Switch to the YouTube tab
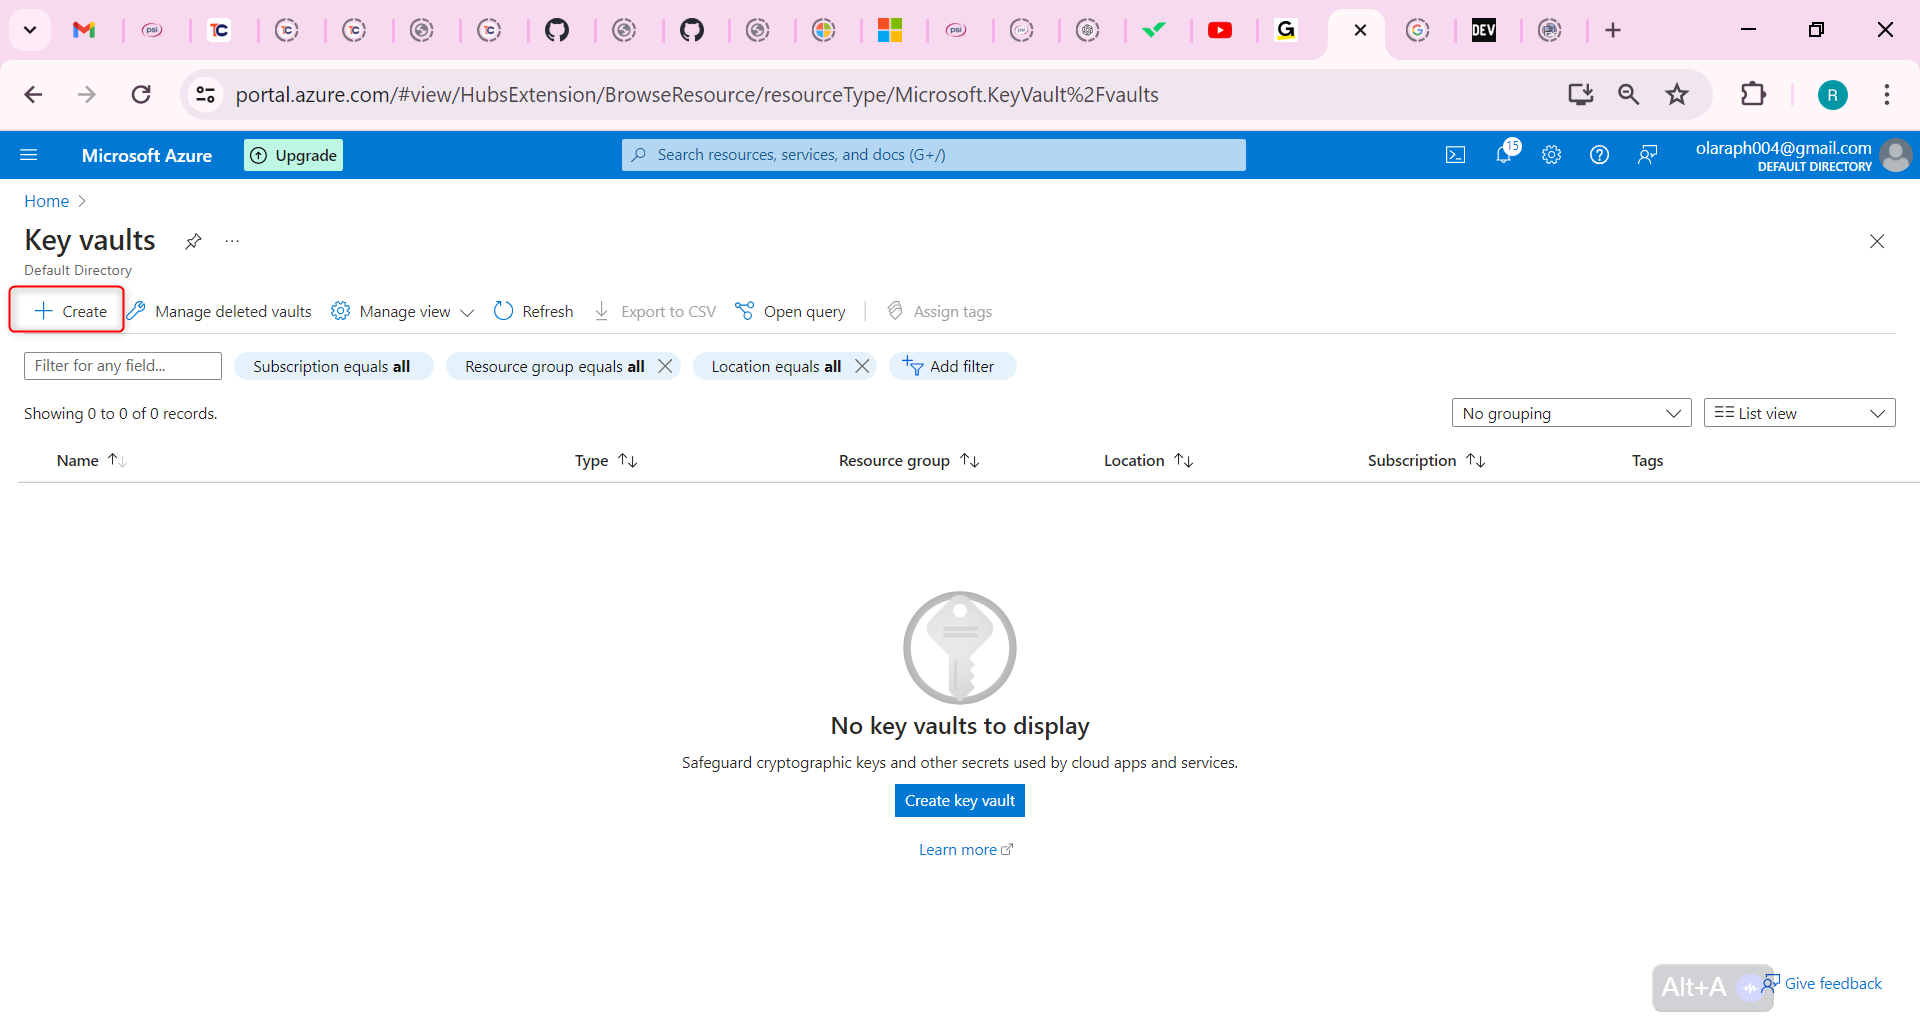 [x=1220, y=30]
